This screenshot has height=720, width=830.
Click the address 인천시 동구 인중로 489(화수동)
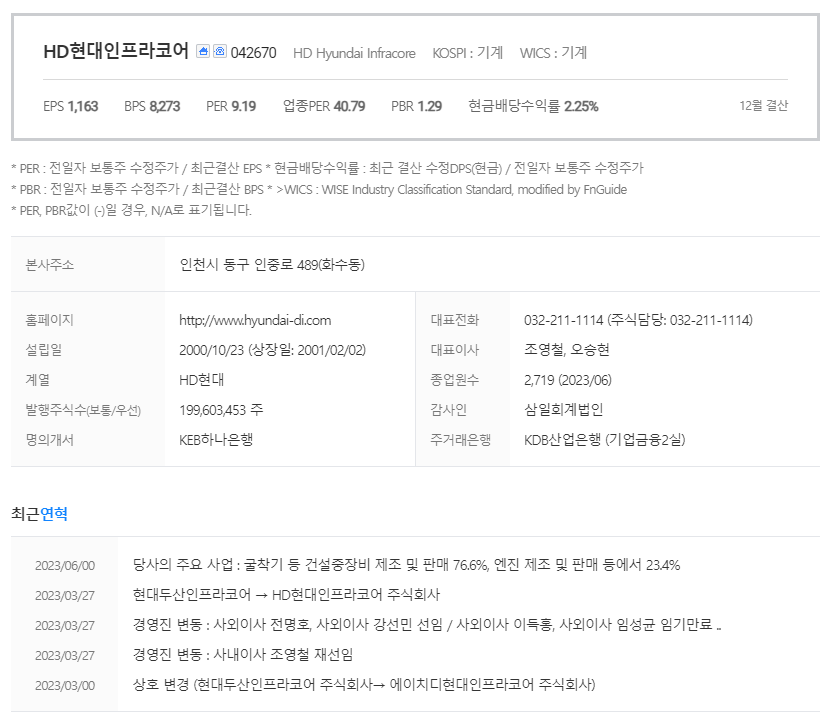pyautogui.click(x=272, y=264)
